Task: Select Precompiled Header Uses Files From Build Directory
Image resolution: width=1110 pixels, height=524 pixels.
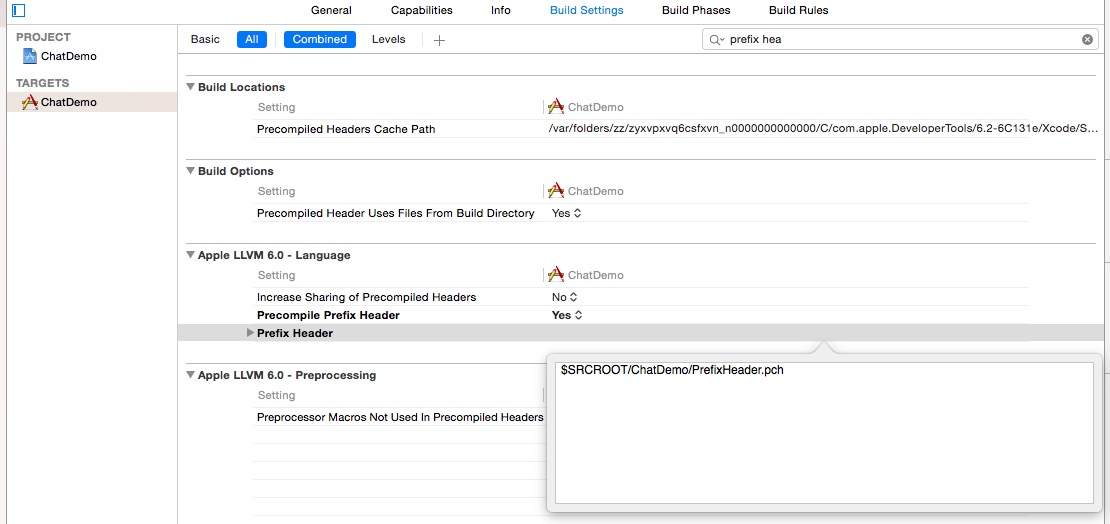Action: [396, 213]
